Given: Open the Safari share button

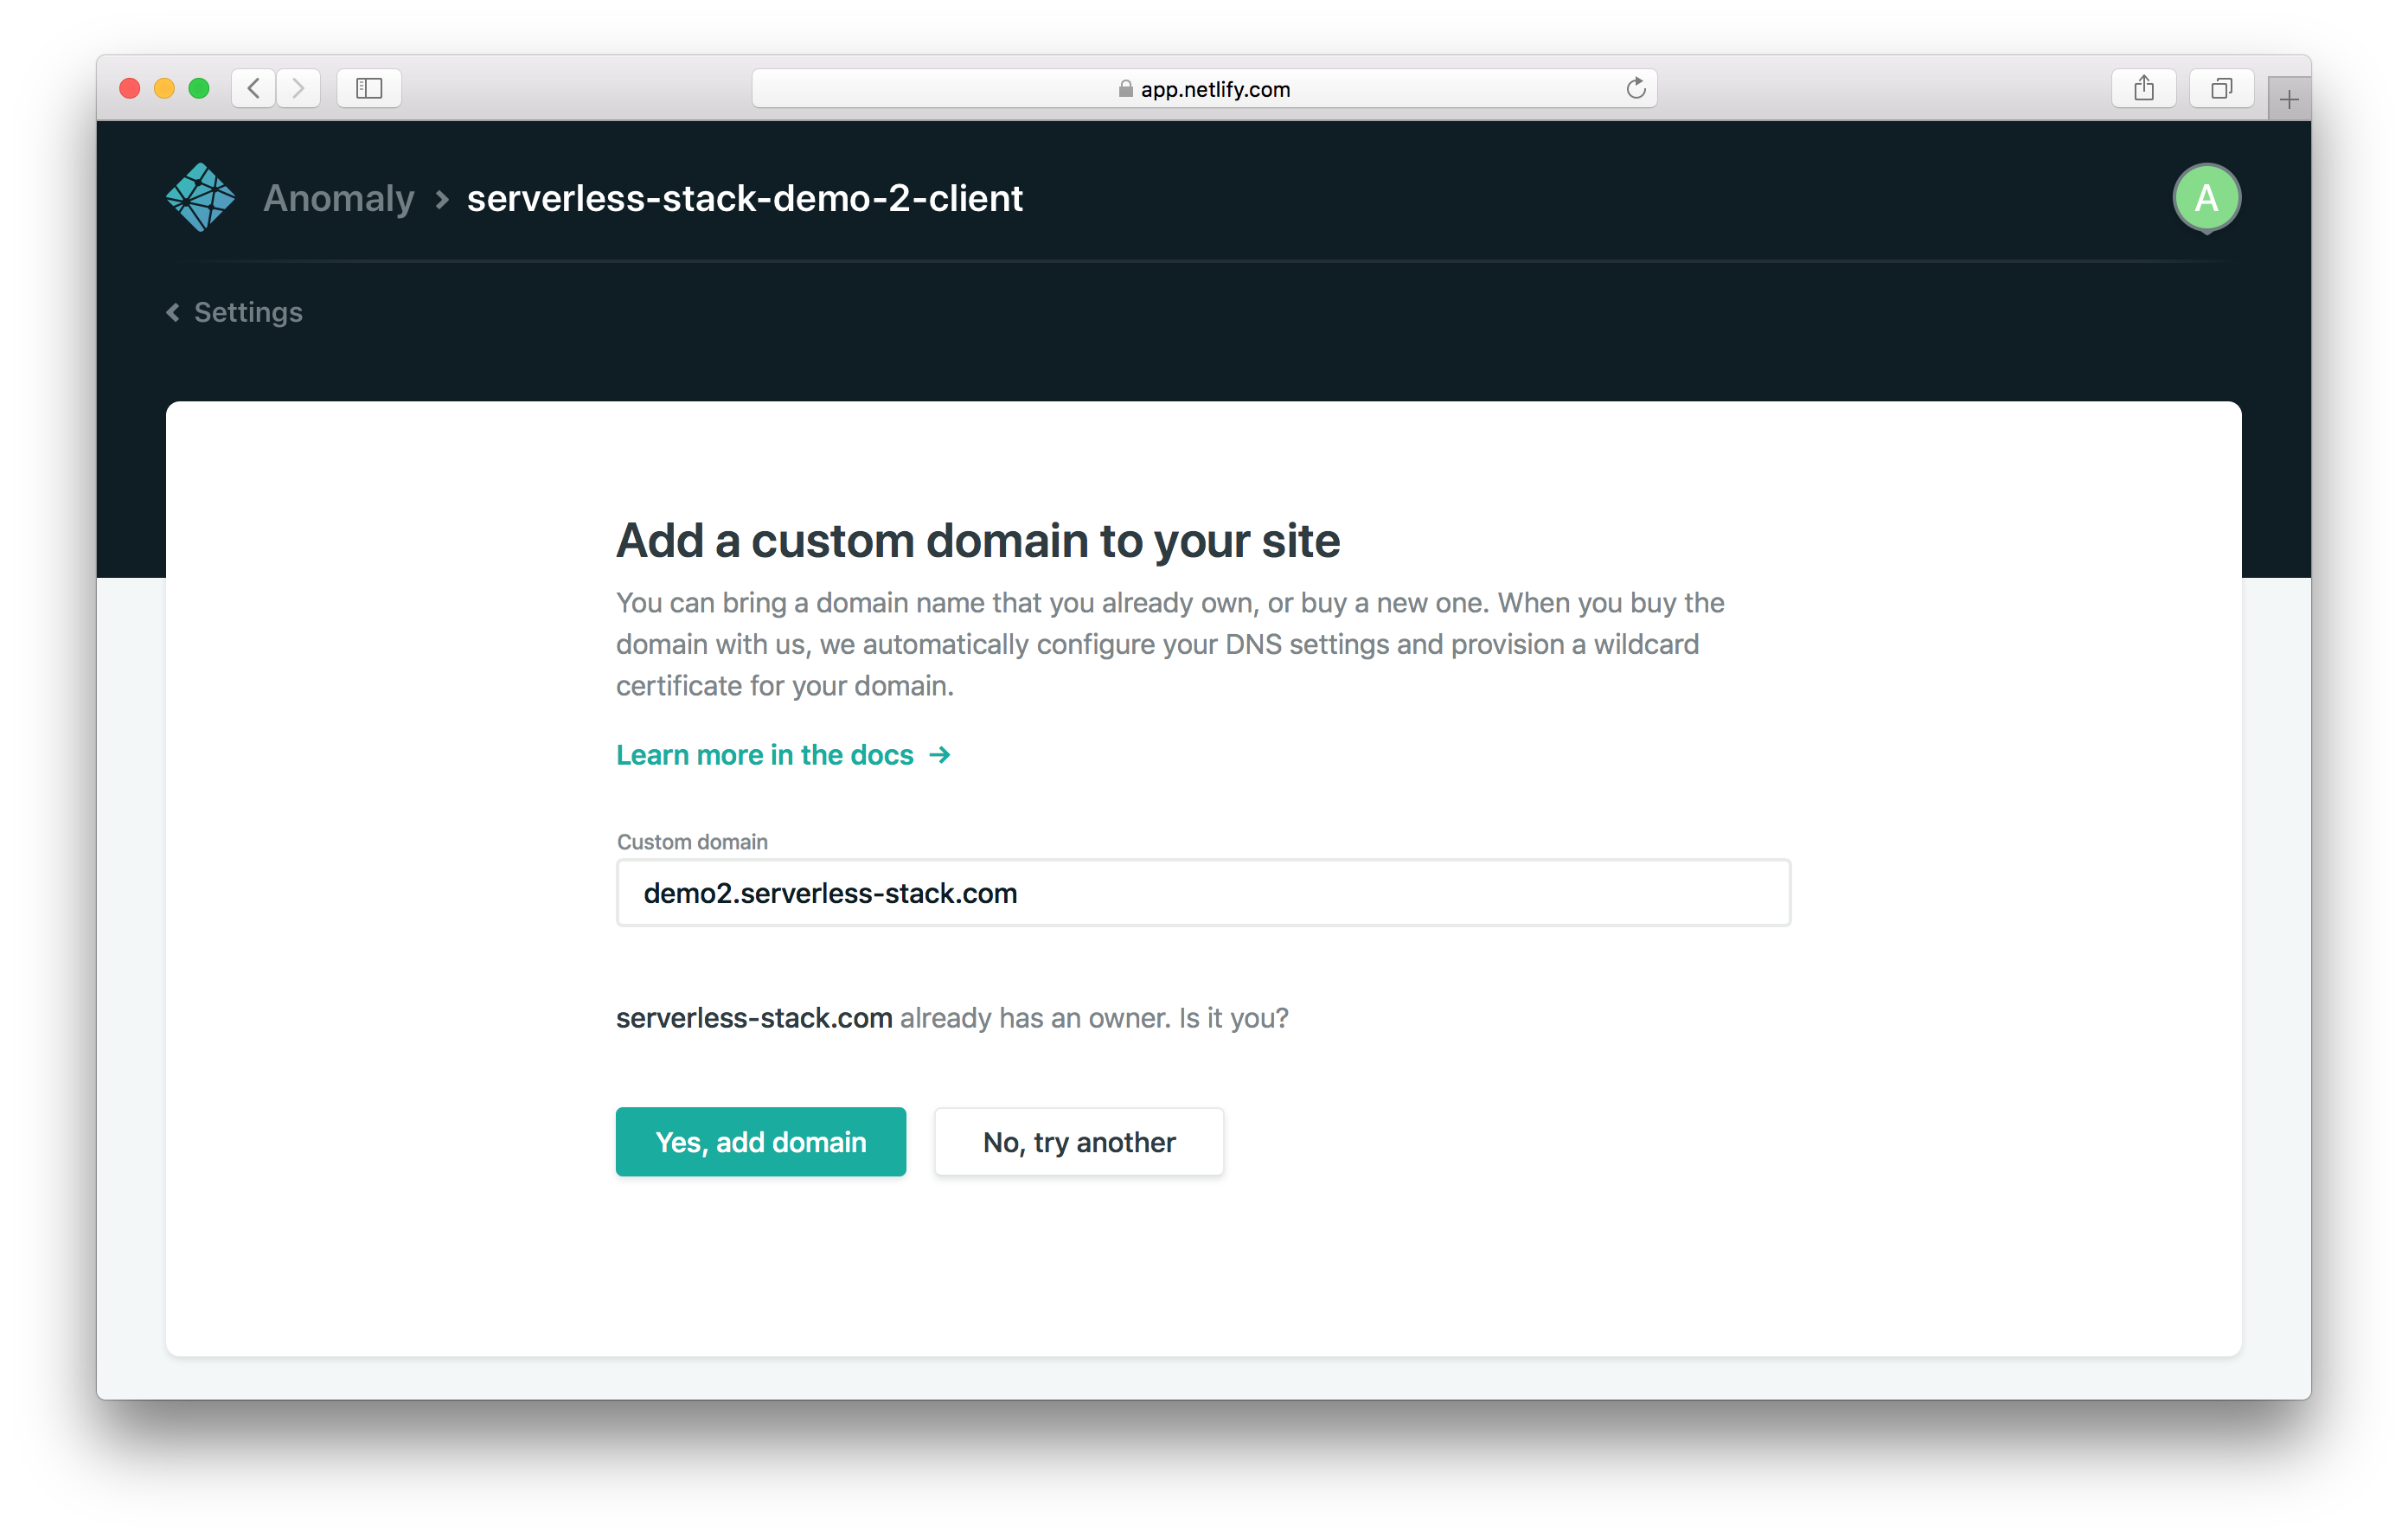Looking at the screenshot, I should pos(2143,88).
